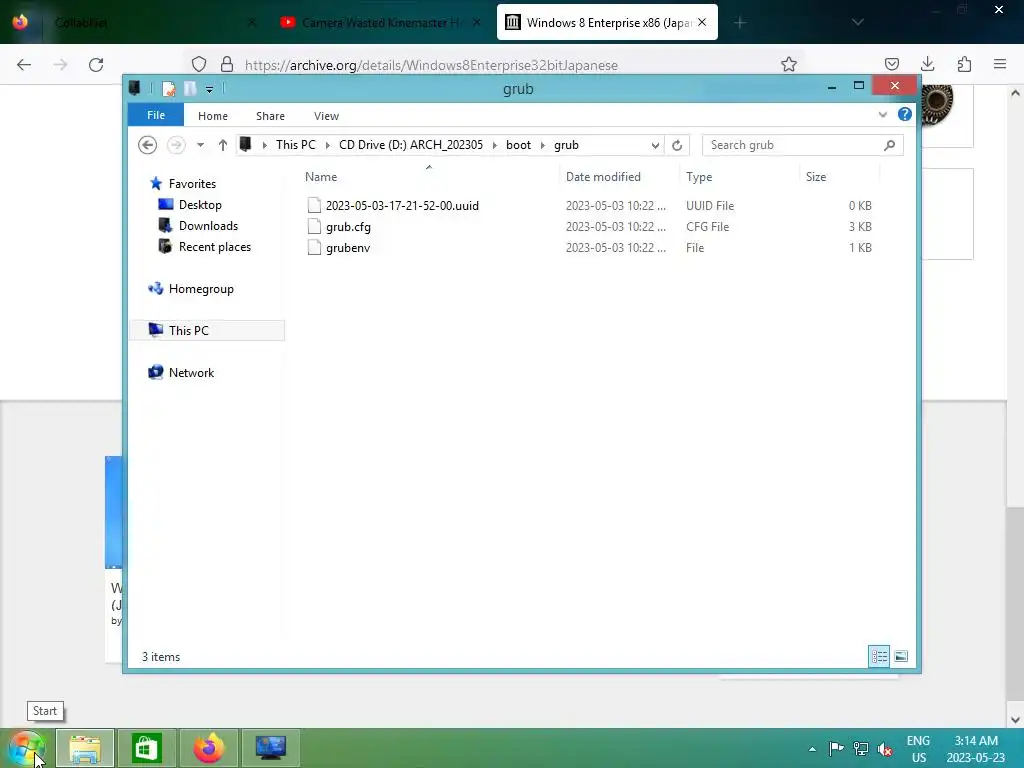
Task: Click muted volume tray icon
Action: 885,749
